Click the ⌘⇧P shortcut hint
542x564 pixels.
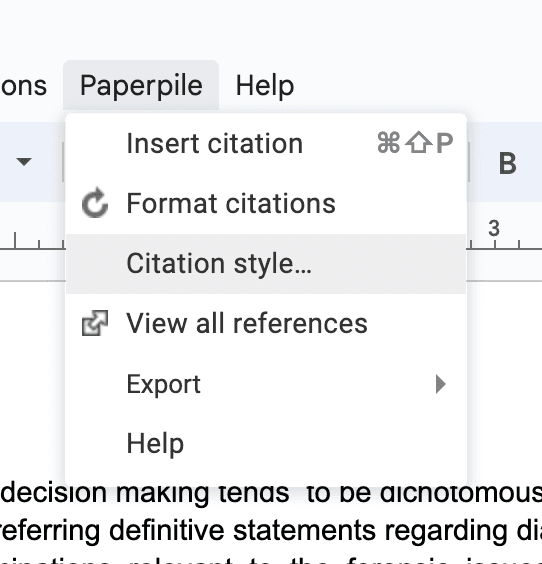(x=415, y=143)
